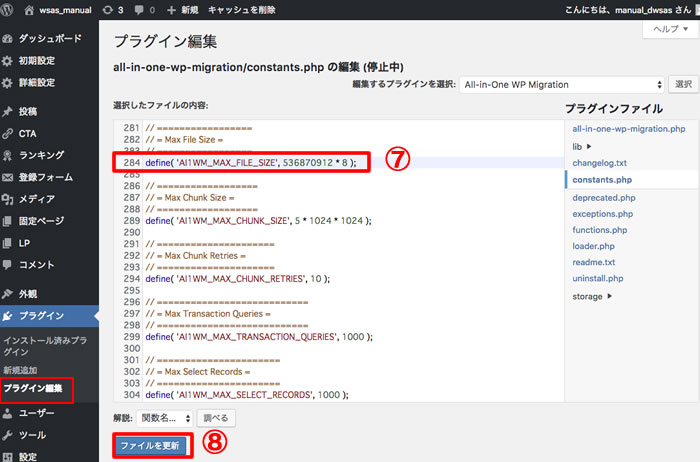Open the updates icon showing 3
Image resolution: width=700 pixels, height=462 pixels.
pyautogui.click(x=108, y=10)
